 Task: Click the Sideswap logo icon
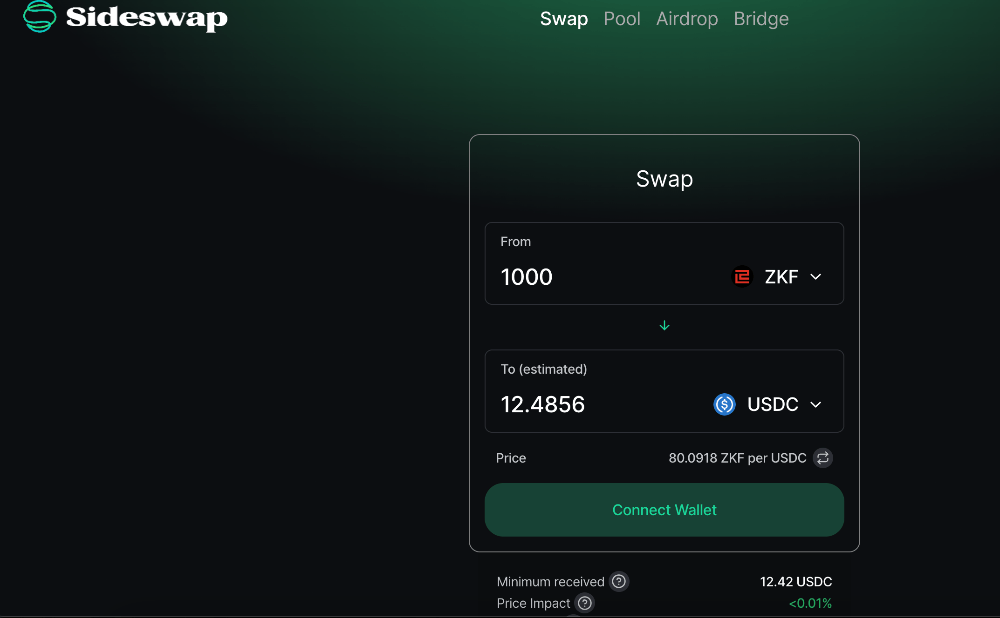(40, 16)
